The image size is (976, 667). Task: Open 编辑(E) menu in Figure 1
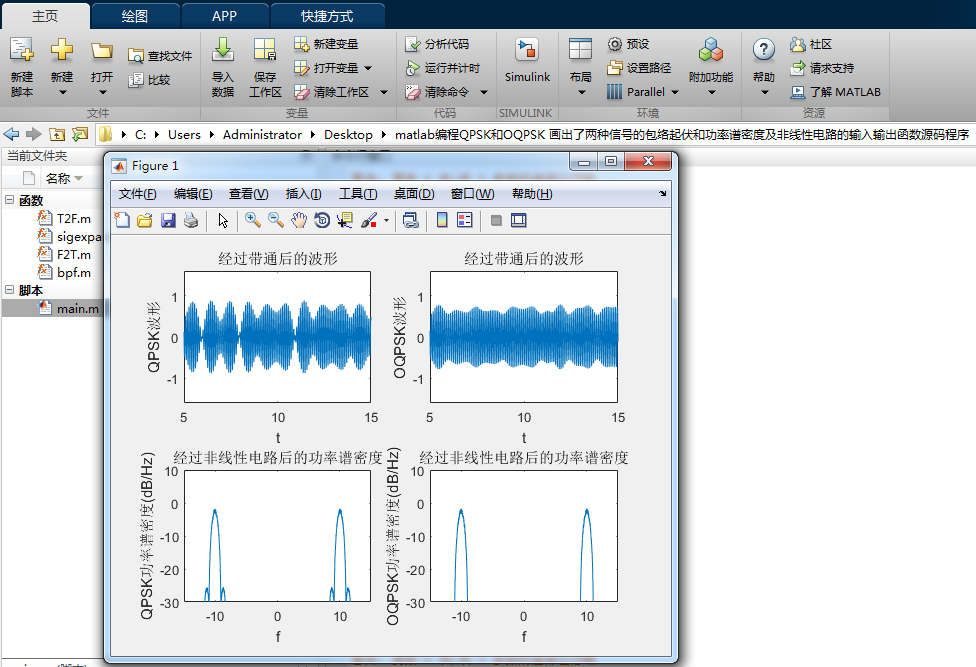point(193,194)
